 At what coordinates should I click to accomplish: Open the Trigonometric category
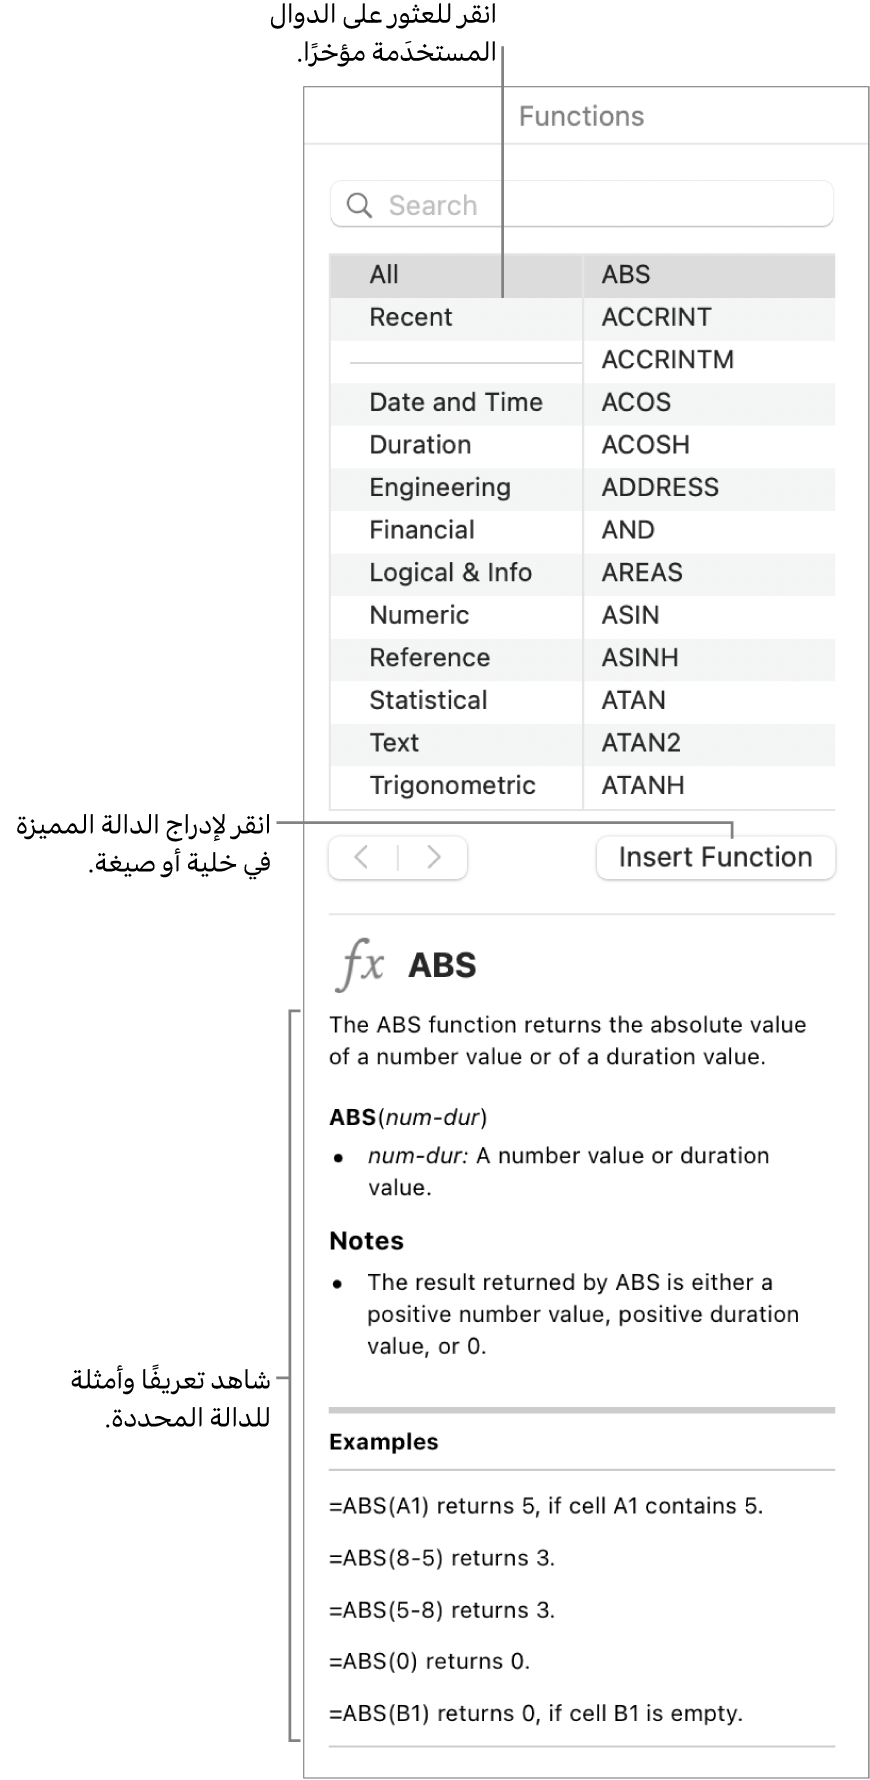pos(452,785)
